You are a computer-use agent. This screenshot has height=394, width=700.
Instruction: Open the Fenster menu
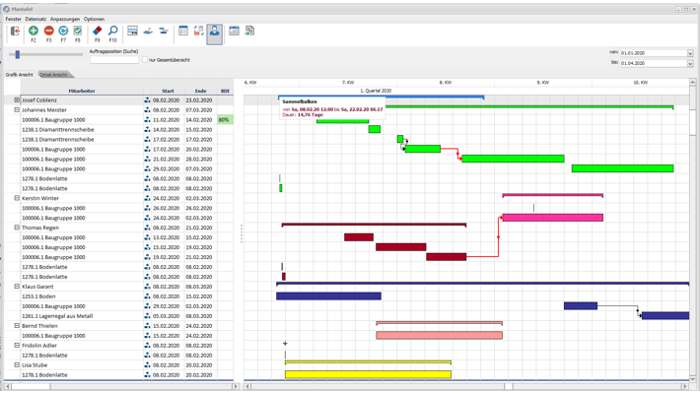click(13, 19)
